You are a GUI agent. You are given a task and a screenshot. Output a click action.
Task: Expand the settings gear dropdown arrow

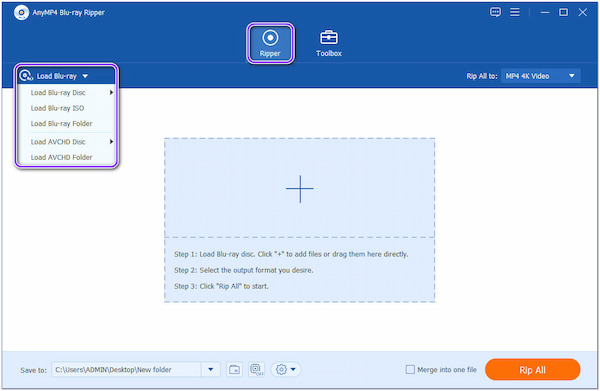coord(293,370)
